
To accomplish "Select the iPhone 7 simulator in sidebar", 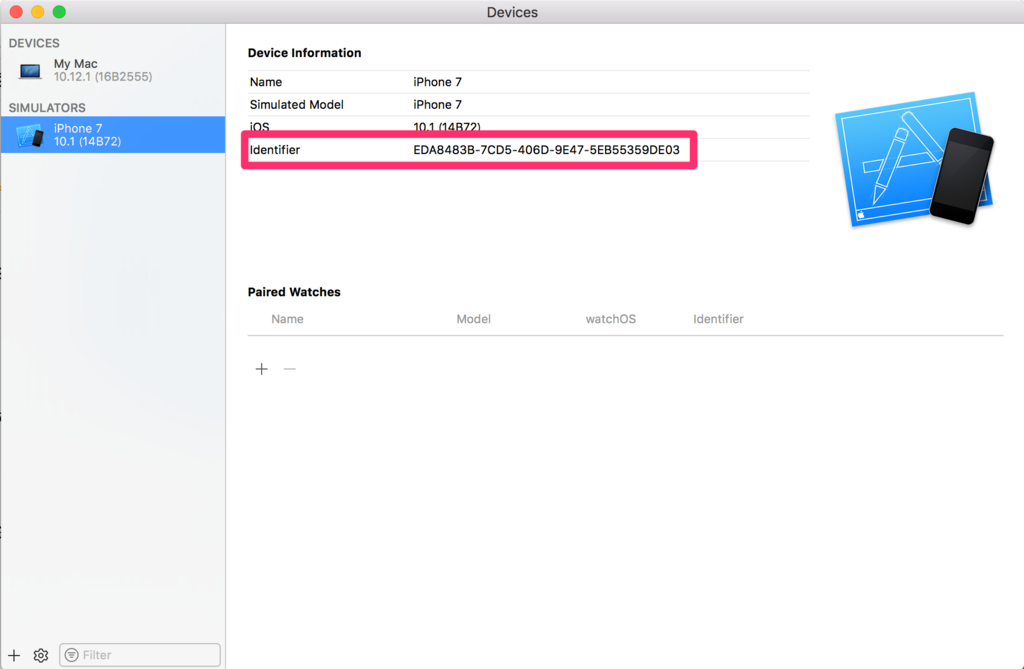I will click(113, 135).
